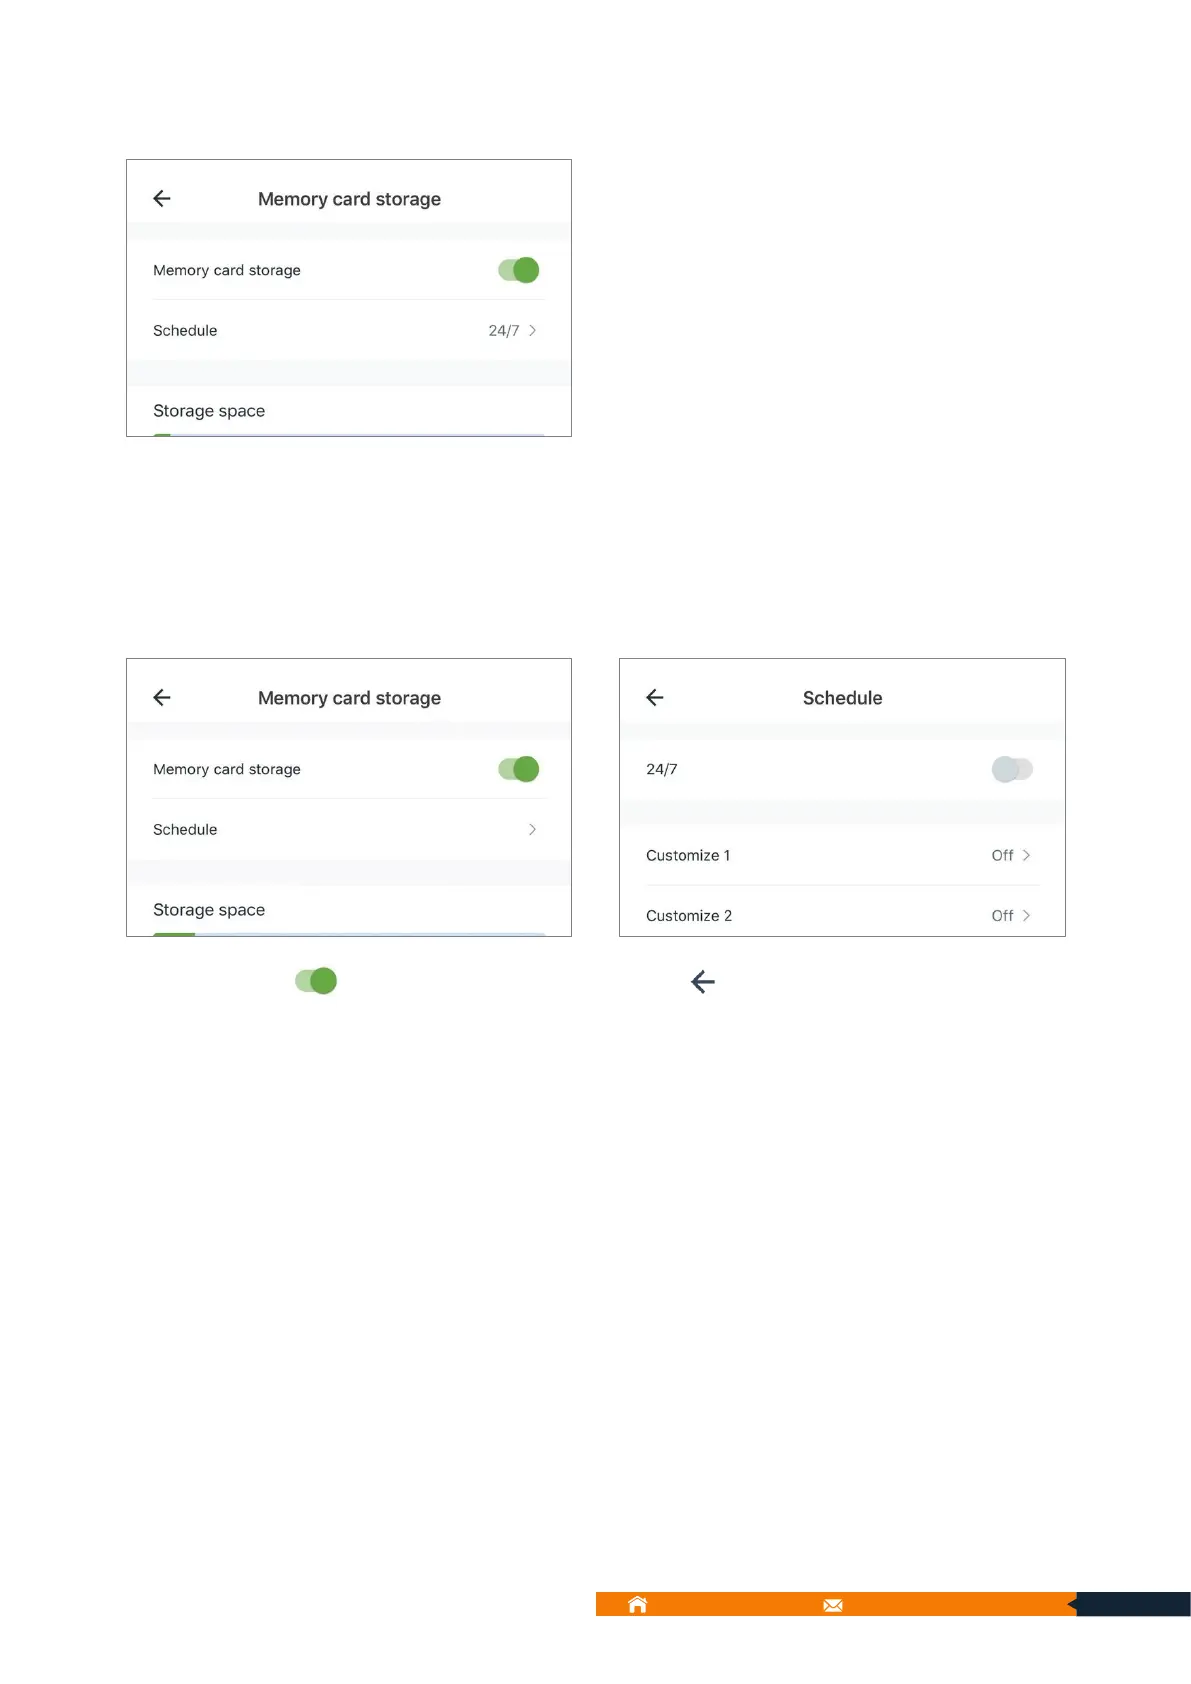This screenshot has width=1191, height=1684.
Task: Click the envelope mail icon in the orange bar
Action: point(833,1605)
